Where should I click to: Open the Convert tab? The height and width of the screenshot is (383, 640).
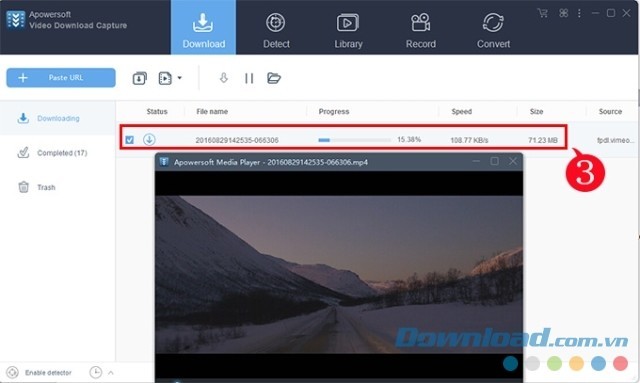tap(493, 31)
